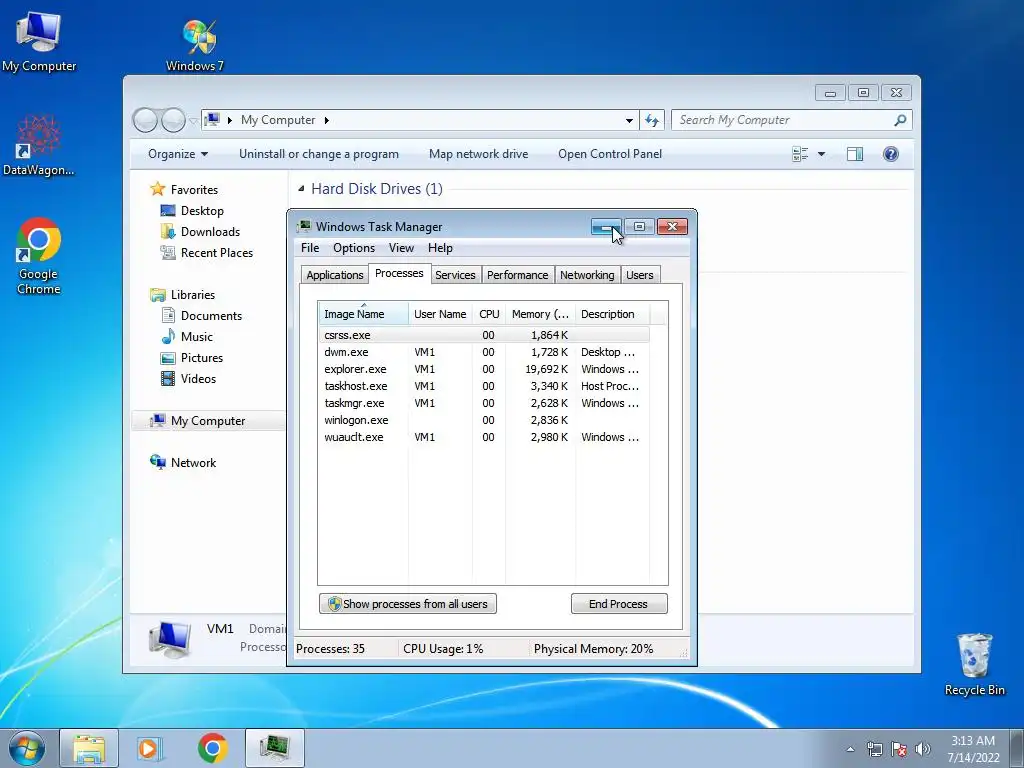The image size is (1024, 768).
Task: Select the dwm.exe process row
Action: (484, 353)
